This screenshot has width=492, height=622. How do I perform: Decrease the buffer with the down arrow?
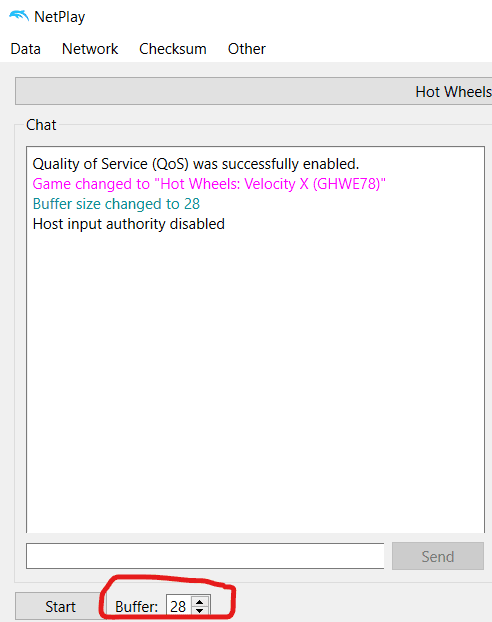click(x=200, y=611)
